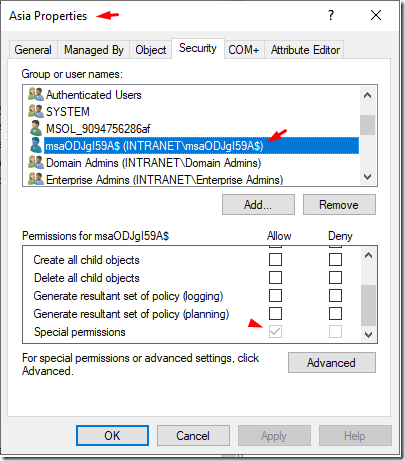This screenshot has width=405, height=461.
Task: Click the MSOL_9094756286af user icon
Action: click(x=36, y=128)
